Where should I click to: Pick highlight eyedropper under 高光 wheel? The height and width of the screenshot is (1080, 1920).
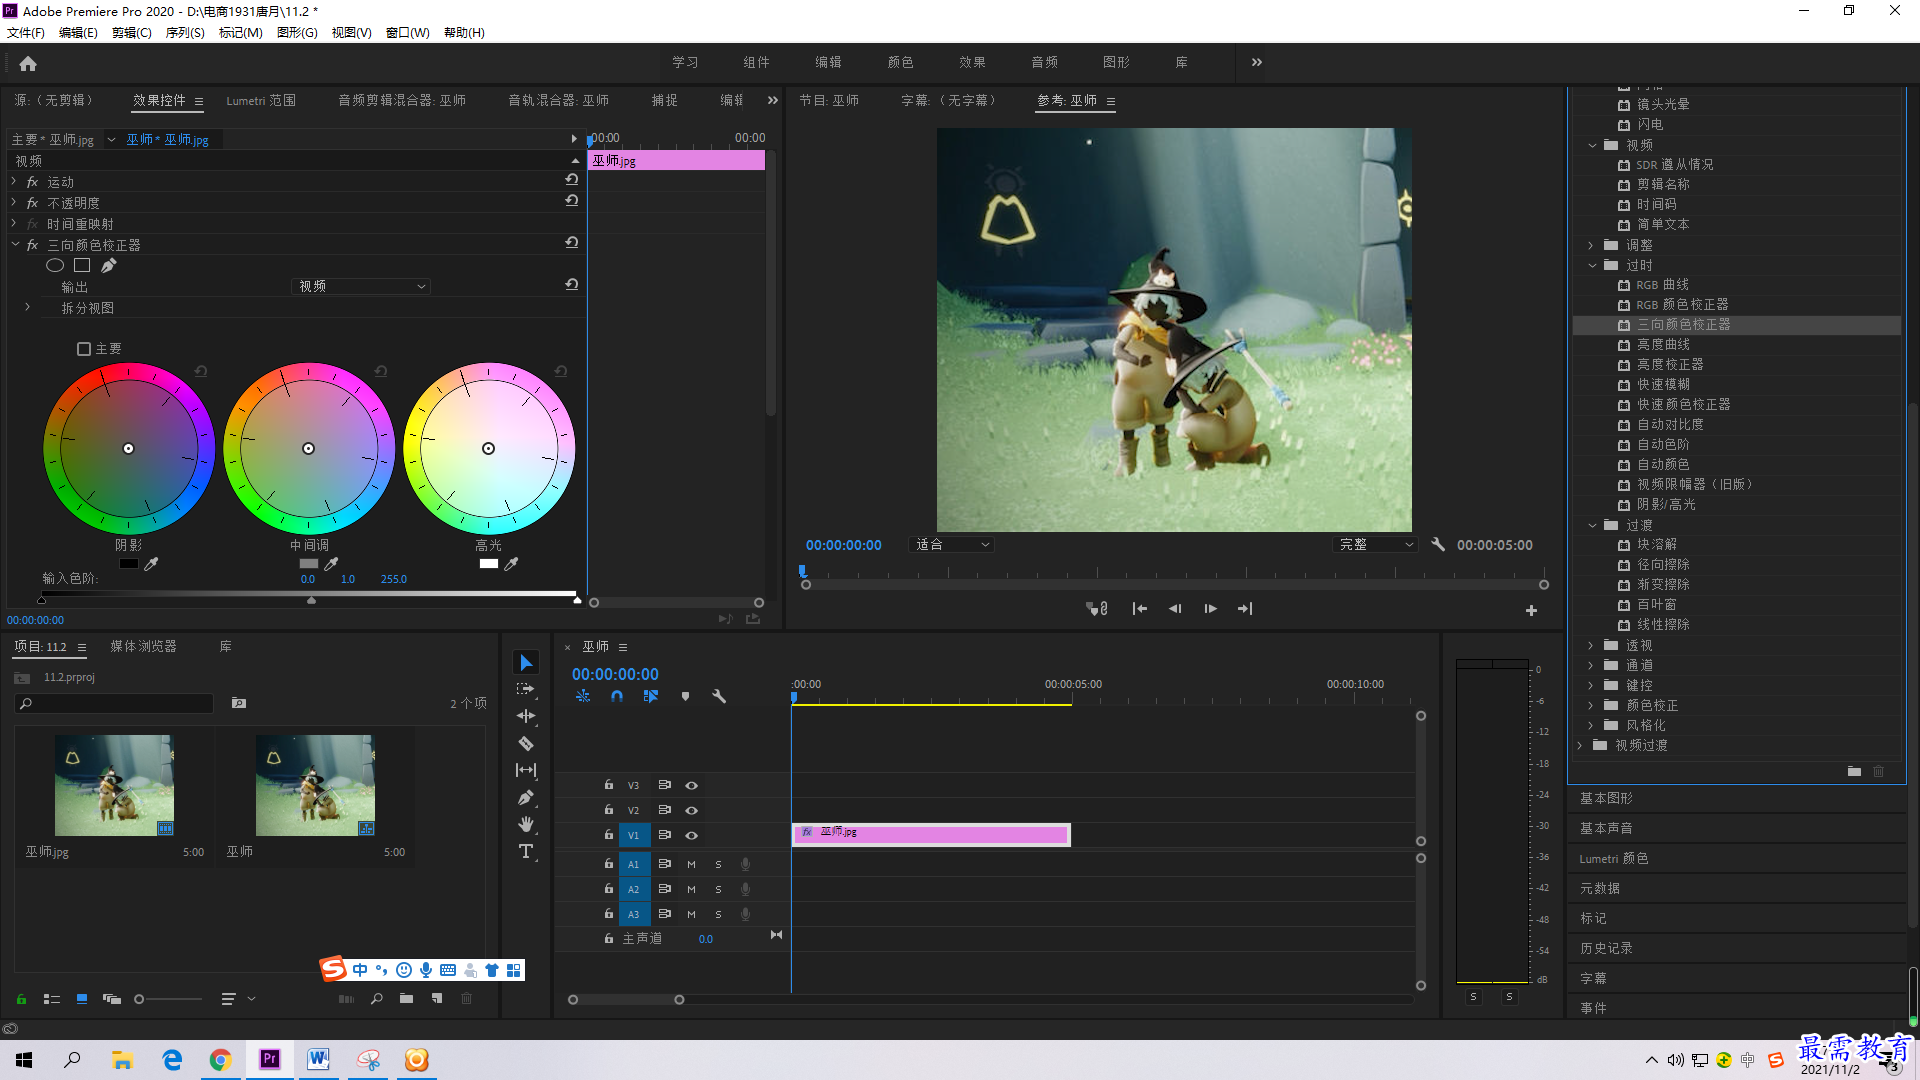(x=512, y=564)
